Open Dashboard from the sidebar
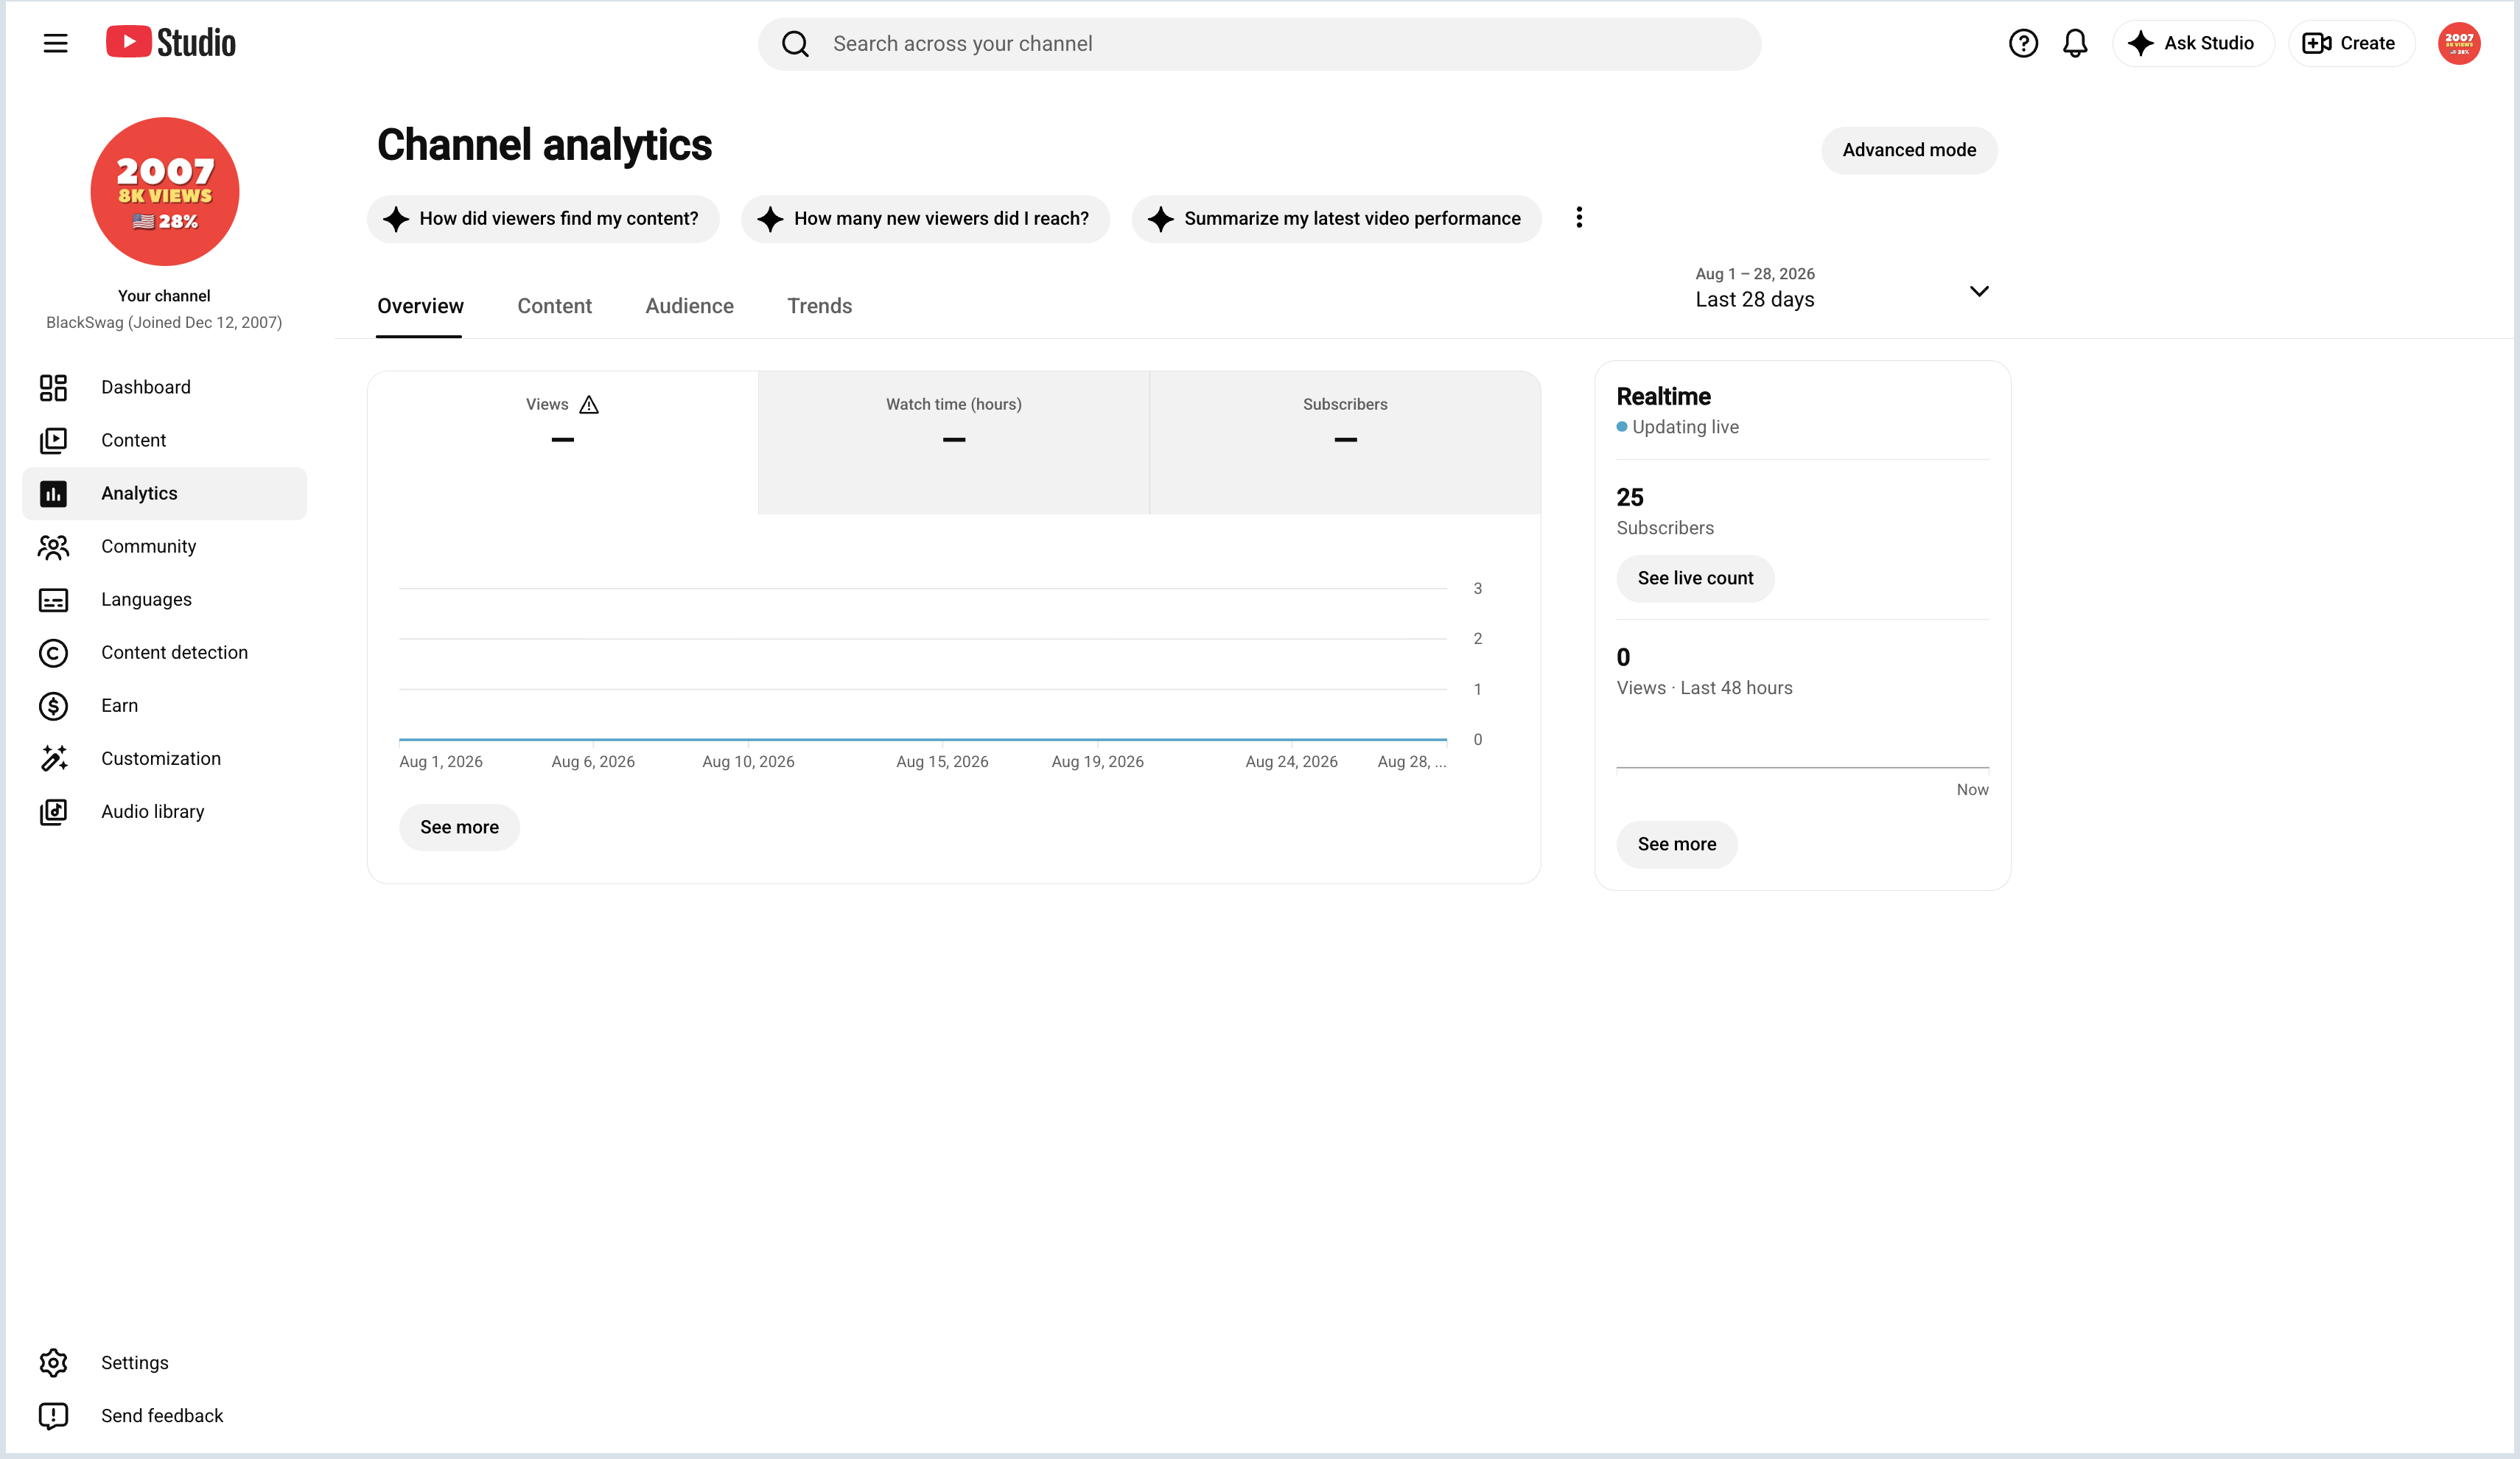The width and height of the screenshot is (2520, 1459). 164,388
